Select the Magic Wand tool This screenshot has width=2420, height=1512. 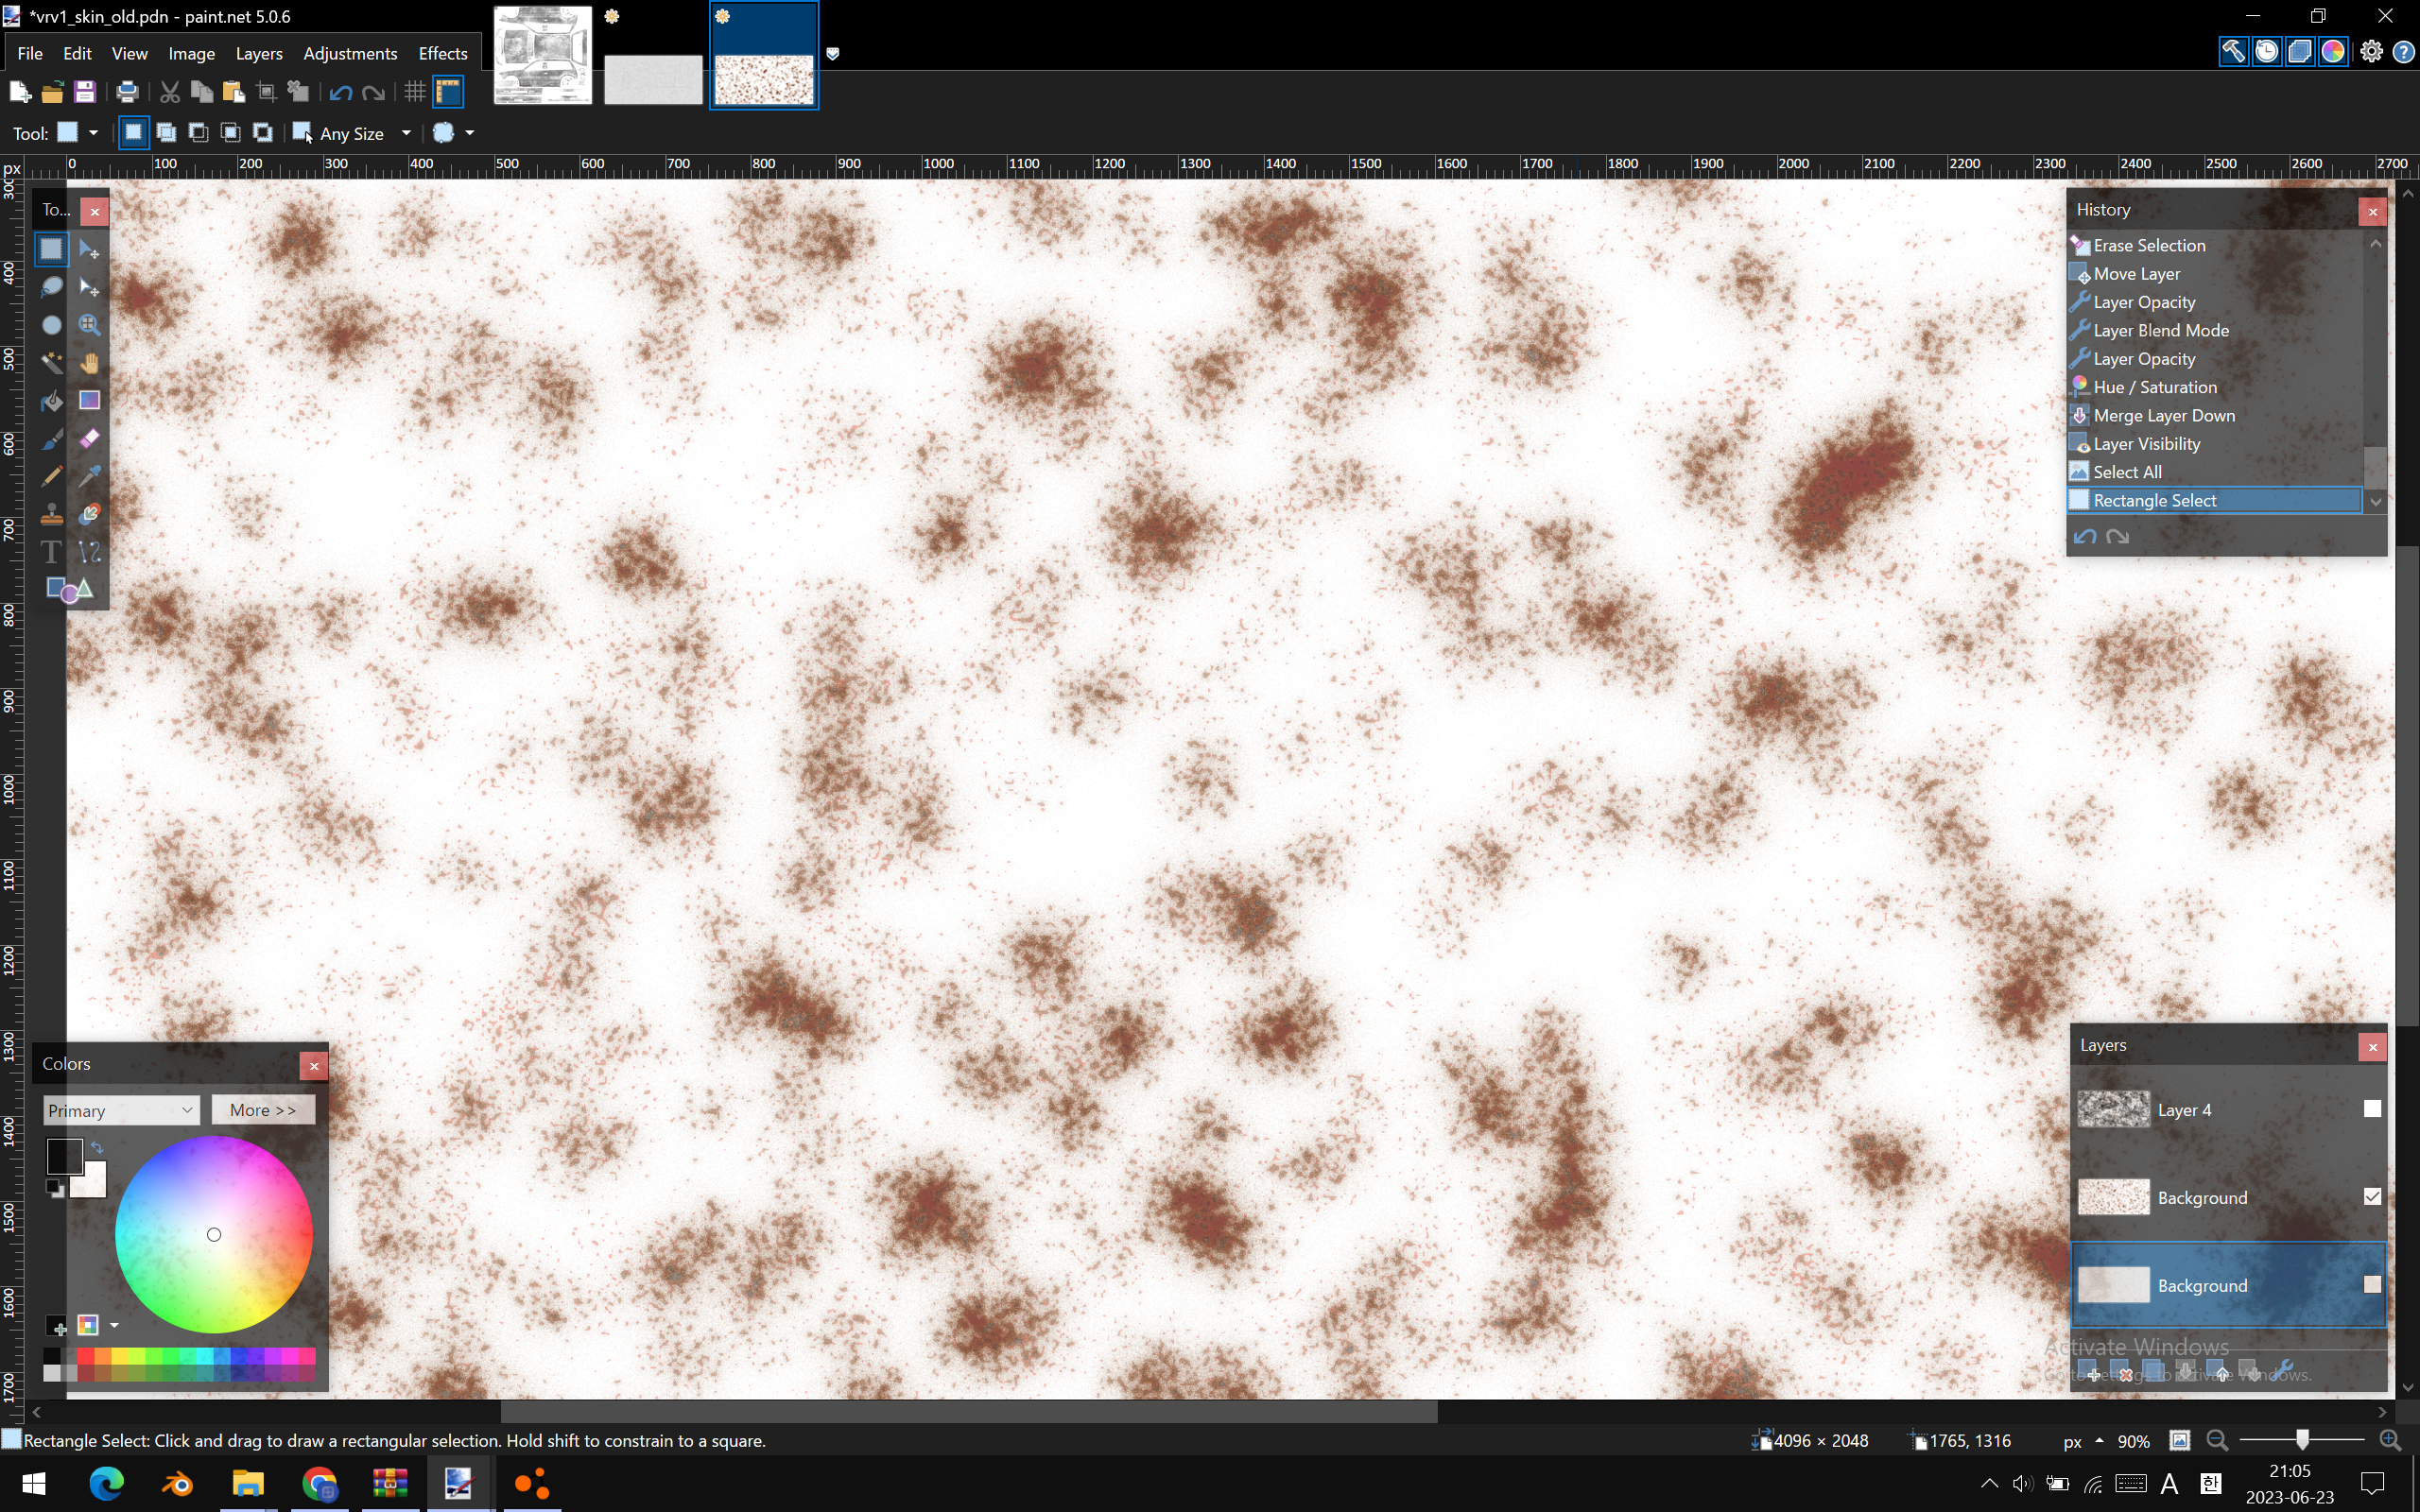pyautogui.click(x=51, y=363)
